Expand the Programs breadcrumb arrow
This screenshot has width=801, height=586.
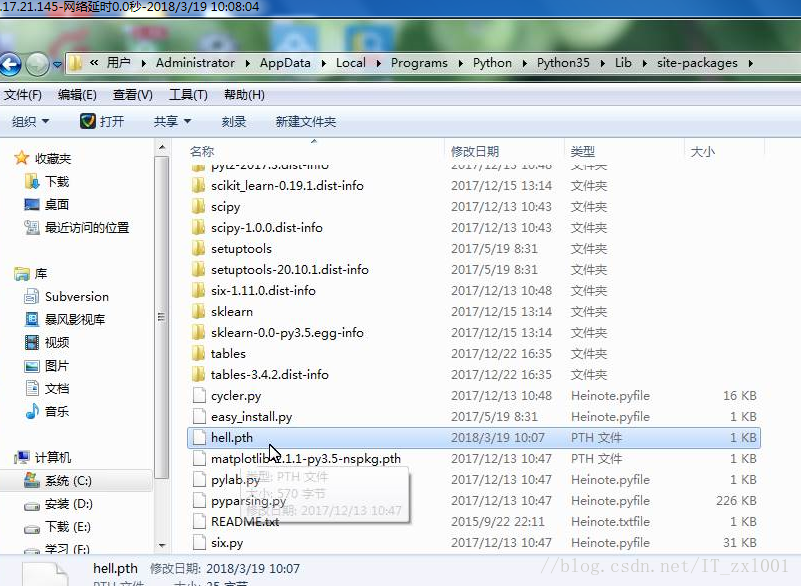[x=461, y=63]
